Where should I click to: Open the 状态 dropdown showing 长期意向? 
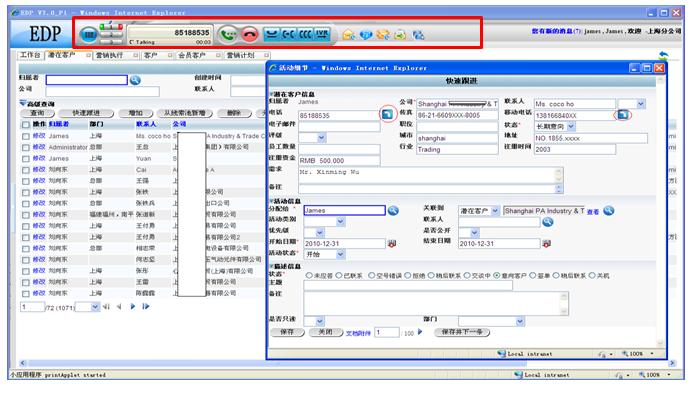pos(571,127)
